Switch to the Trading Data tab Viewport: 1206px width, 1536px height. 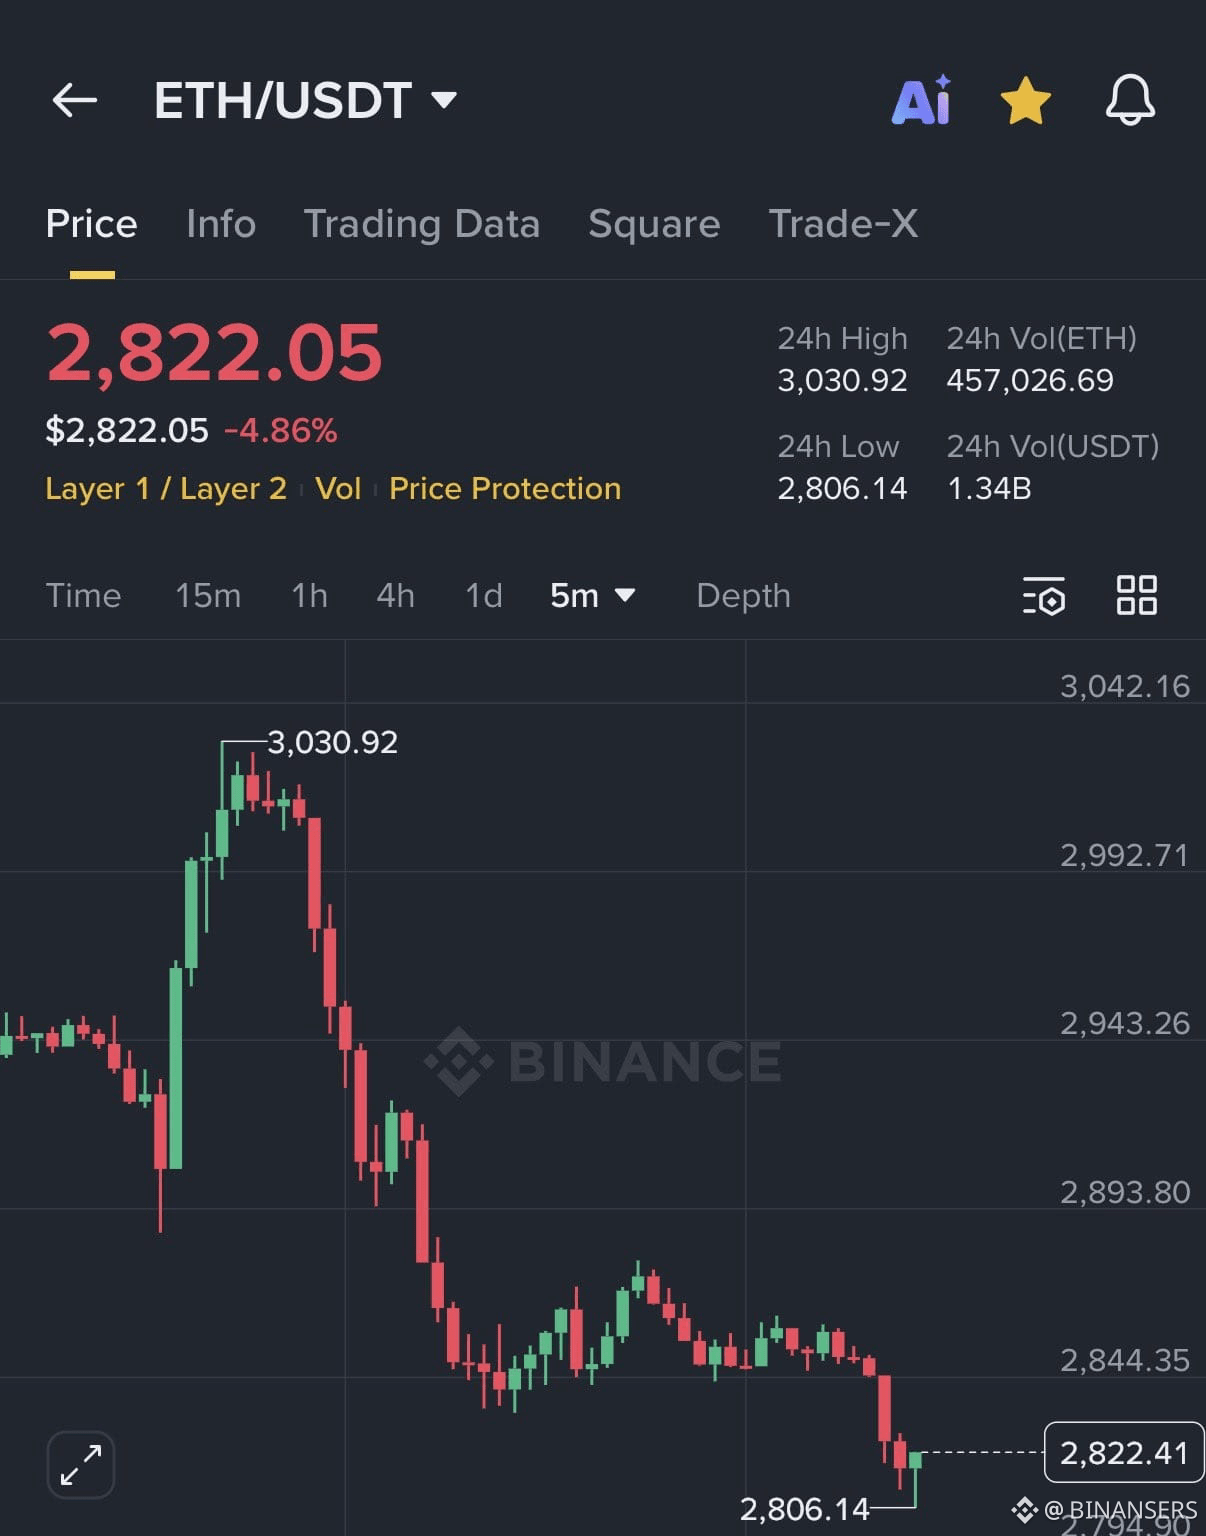pyautogui.click(x=422, y=224)
